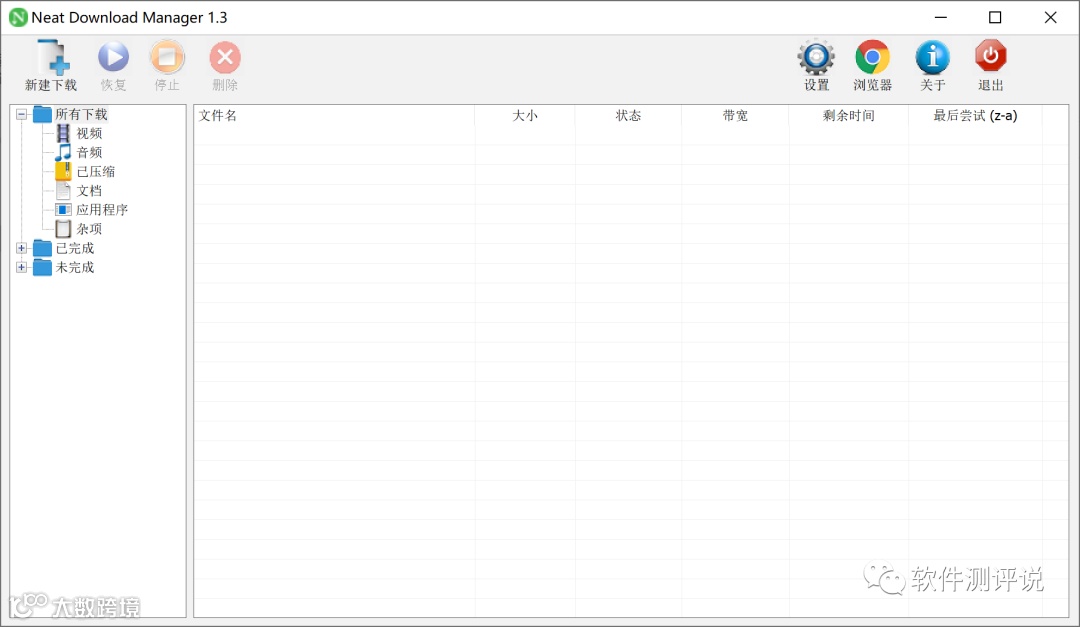Click the Resume (恢复) play icon
1080x627 pixels.
(x=113, y=56)
